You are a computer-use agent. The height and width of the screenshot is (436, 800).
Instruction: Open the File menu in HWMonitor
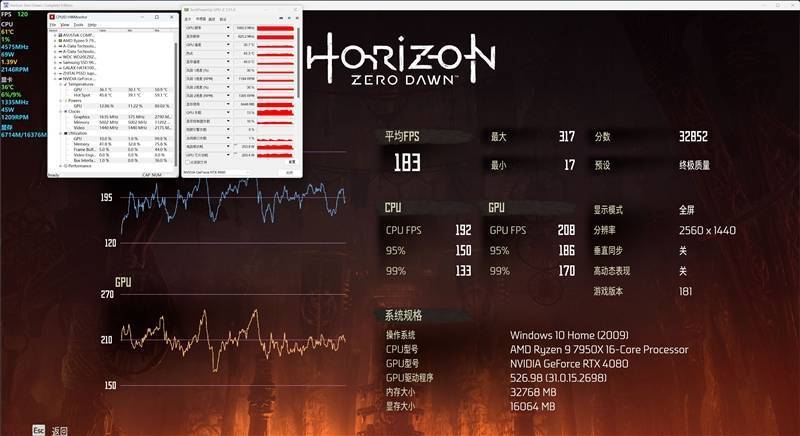53,25
